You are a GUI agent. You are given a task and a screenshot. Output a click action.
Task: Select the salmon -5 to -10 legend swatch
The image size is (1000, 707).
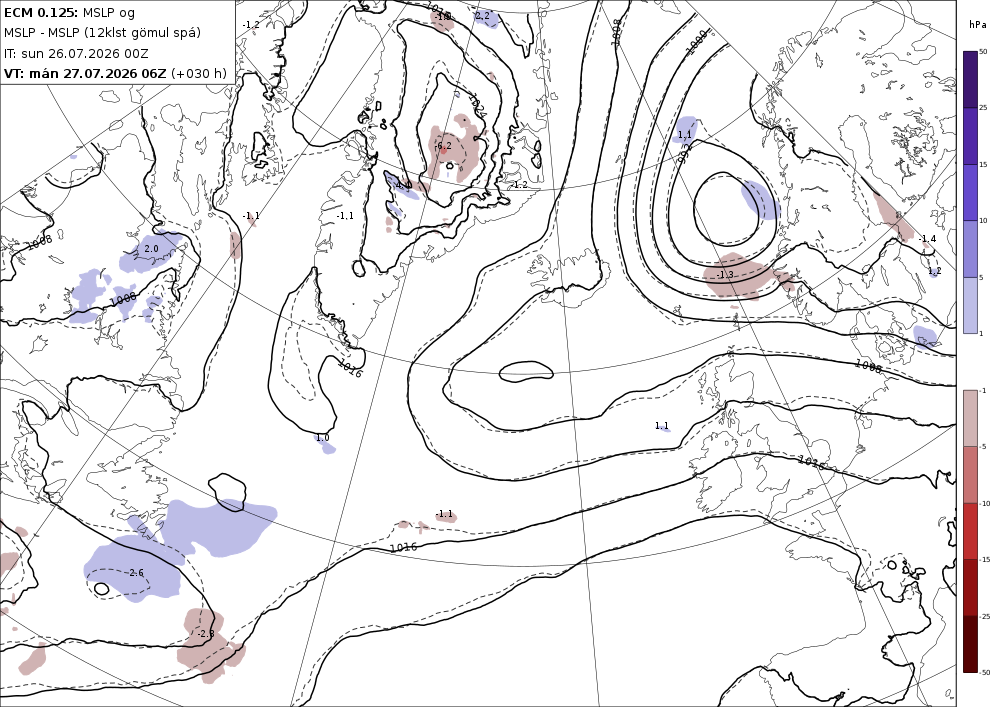(x=970, y=474)
